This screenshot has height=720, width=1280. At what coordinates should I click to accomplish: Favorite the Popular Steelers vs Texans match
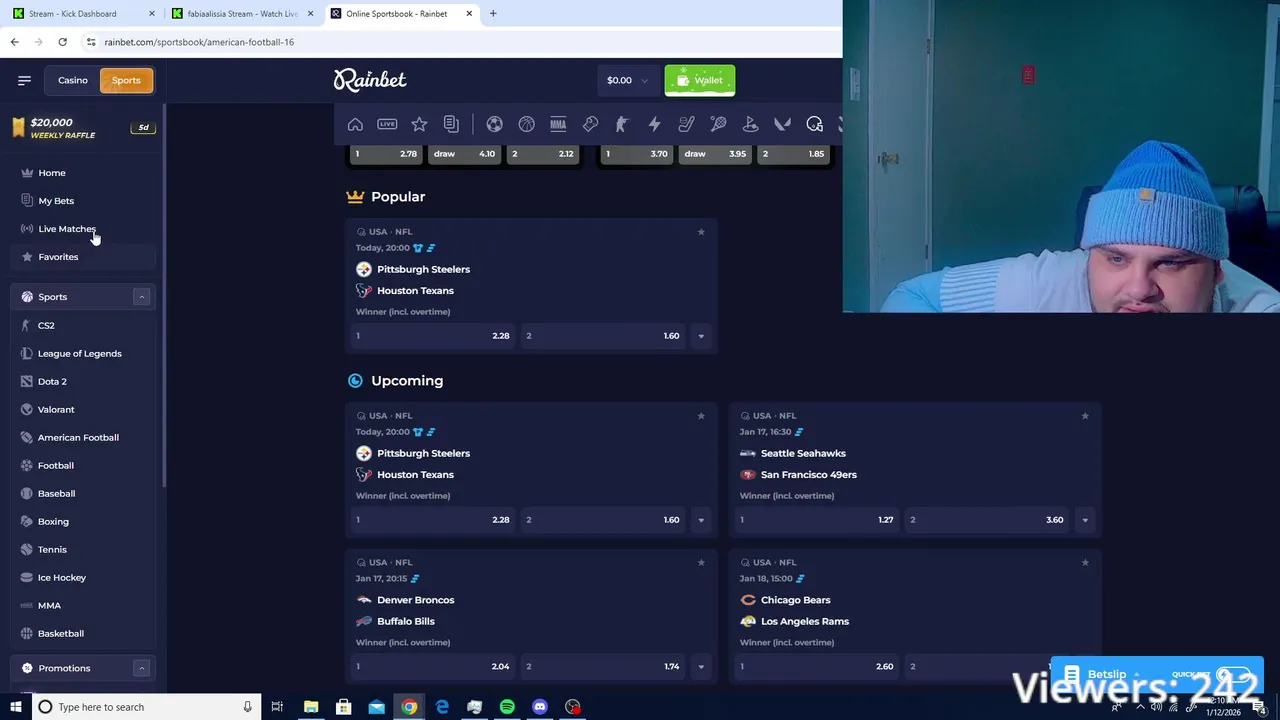(701, 232)
